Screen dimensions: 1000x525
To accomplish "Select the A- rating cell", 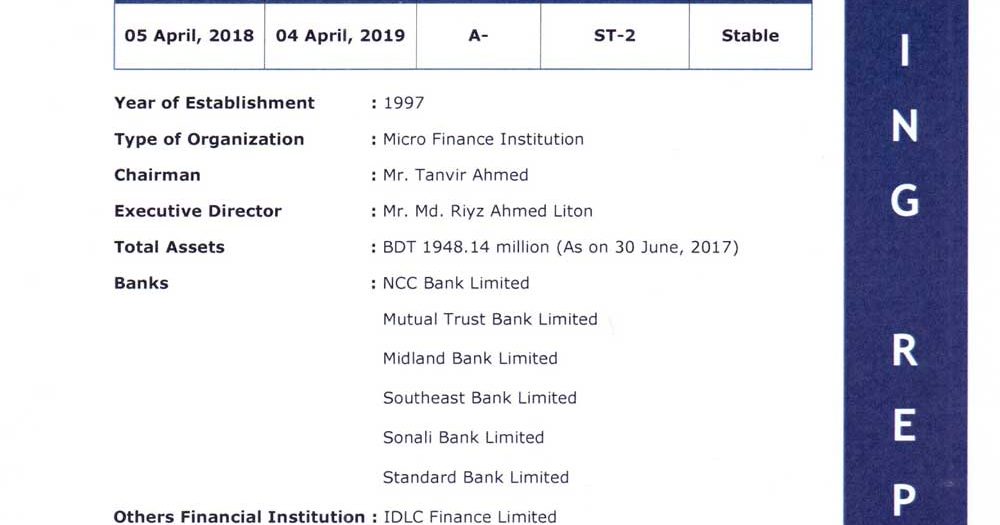I will click(x=478, y=36).
